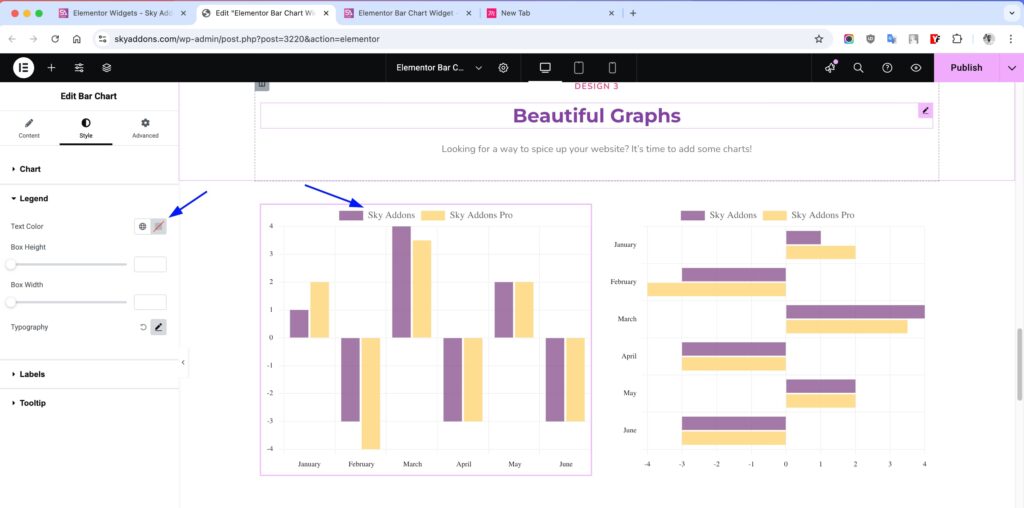
Task: Open Site Settings sliders icon
Action: click(79, 67)
